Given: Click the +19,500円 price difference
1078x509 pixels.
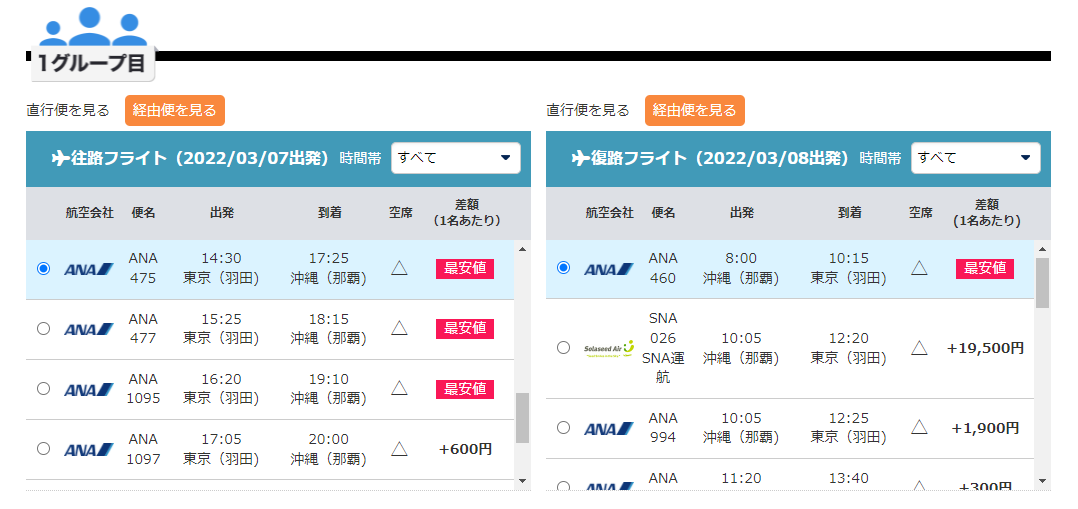Looking at the screenshot, I should point(985,348).
